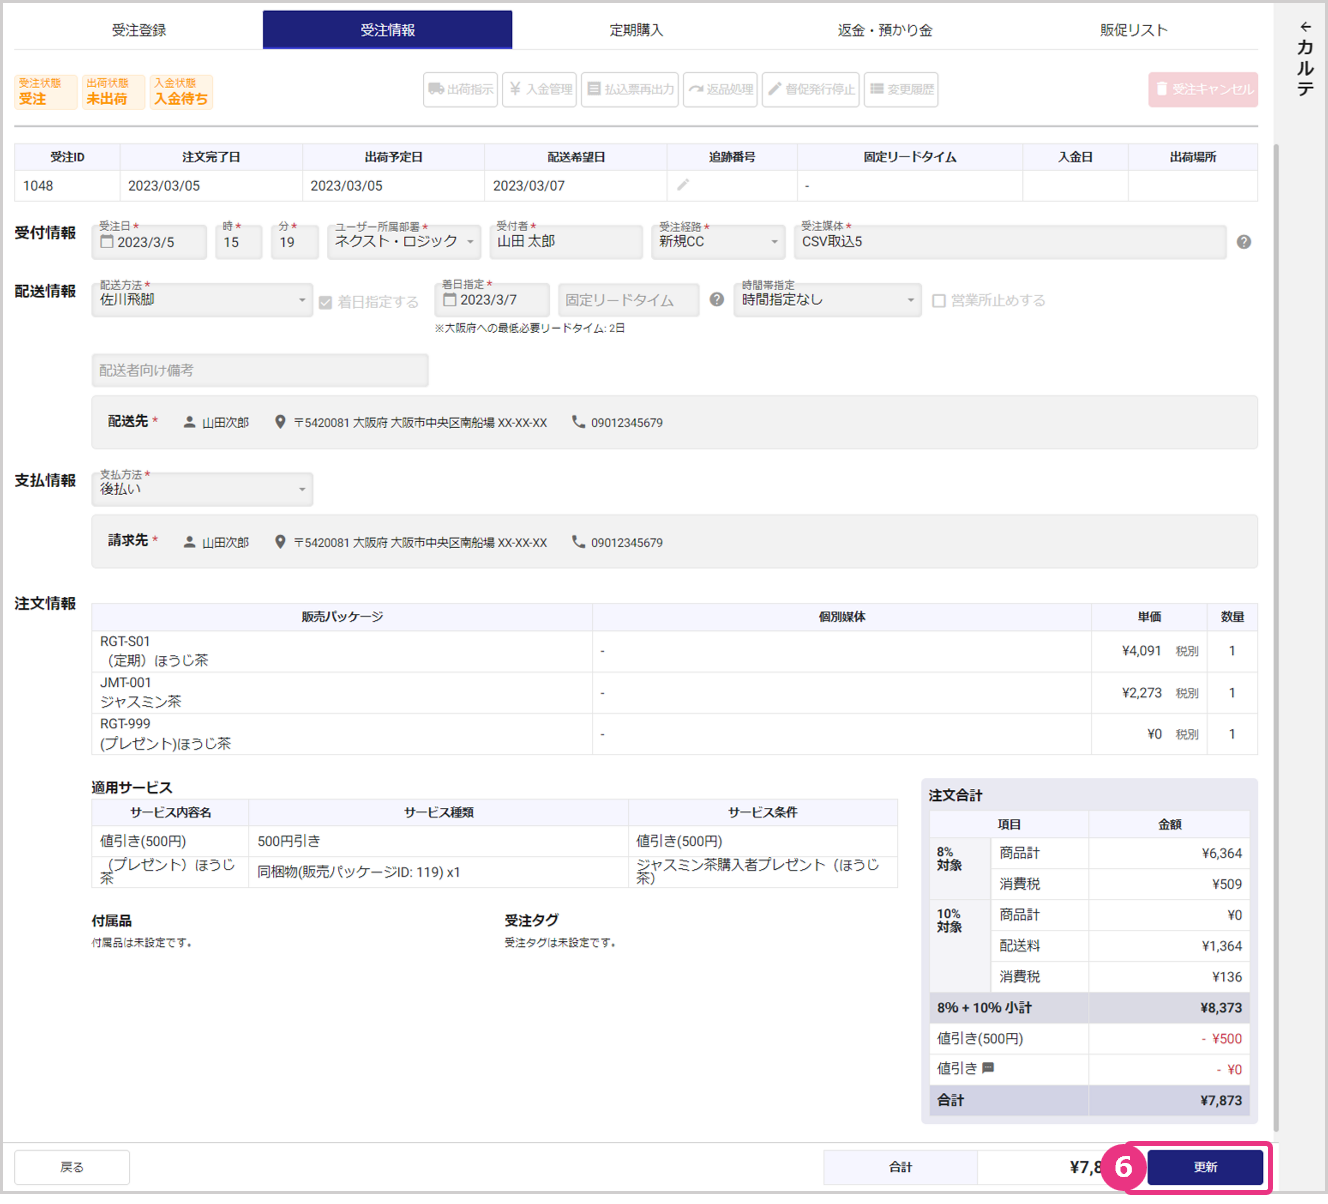Viewport: 1328px width, 1204px height.
Task: Open the 変更履歴 history button
Action: coord(901,90)
